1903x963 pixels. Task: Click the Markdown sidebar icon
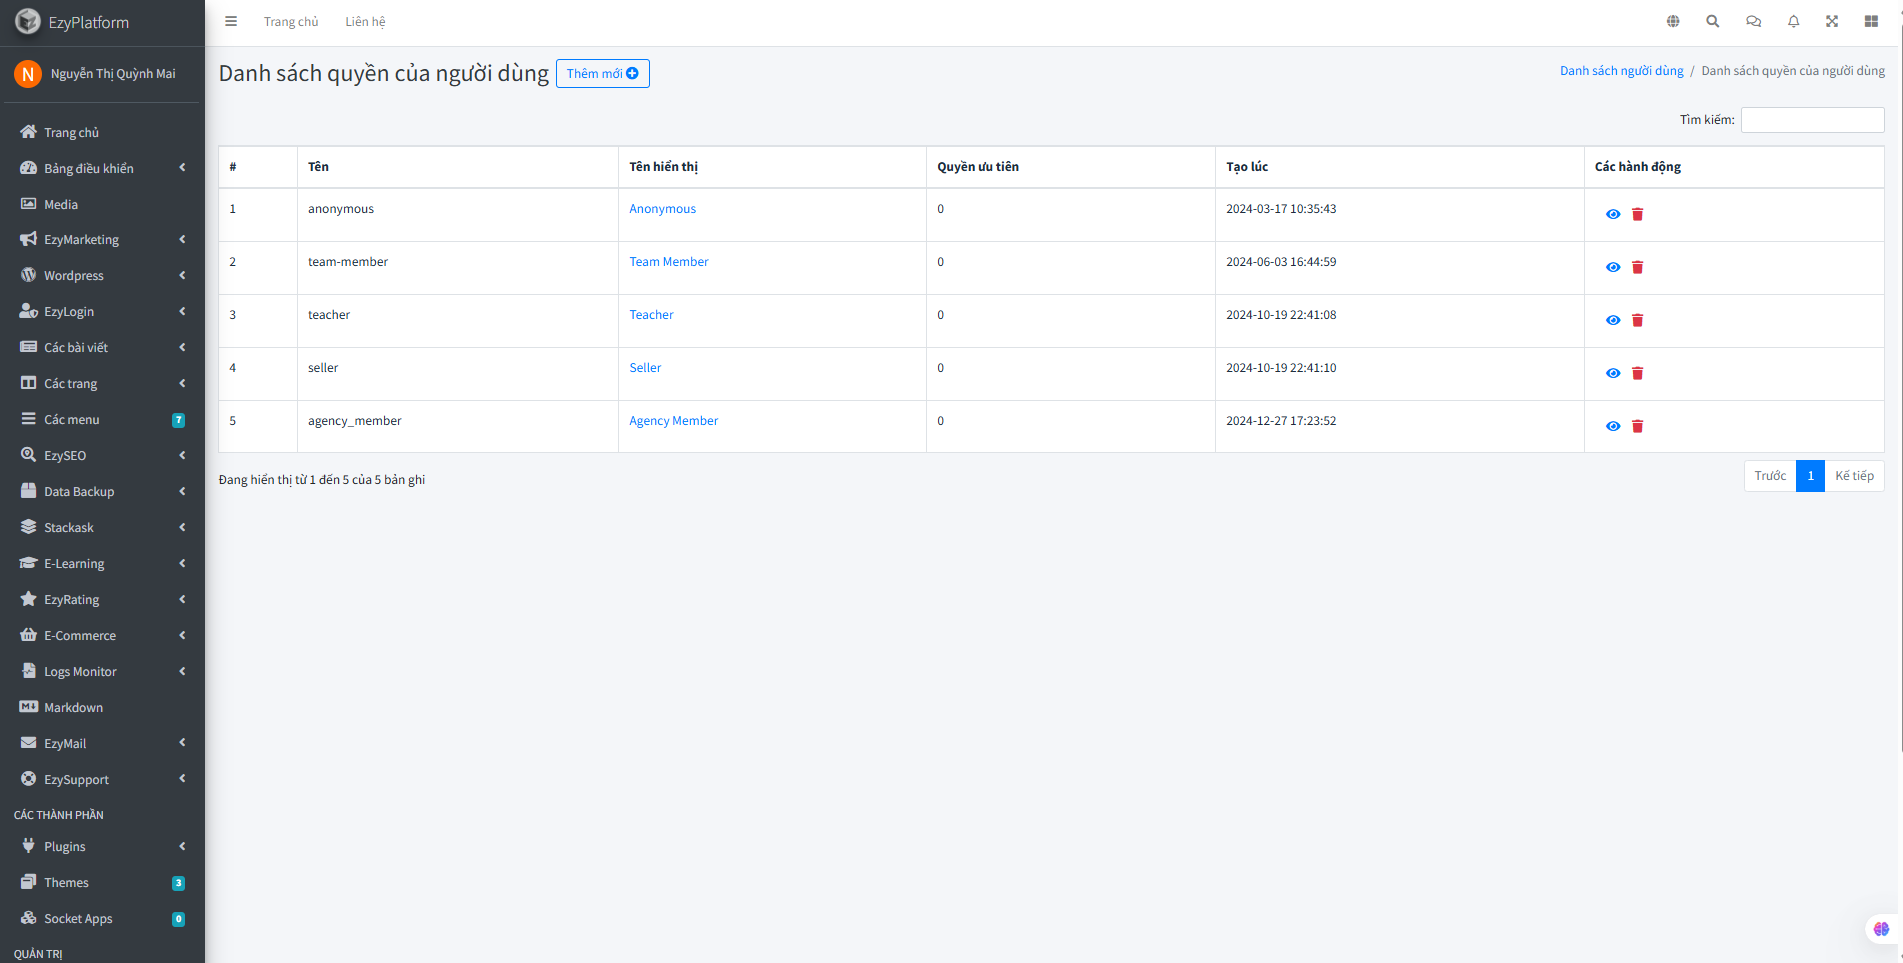[29, 707]
